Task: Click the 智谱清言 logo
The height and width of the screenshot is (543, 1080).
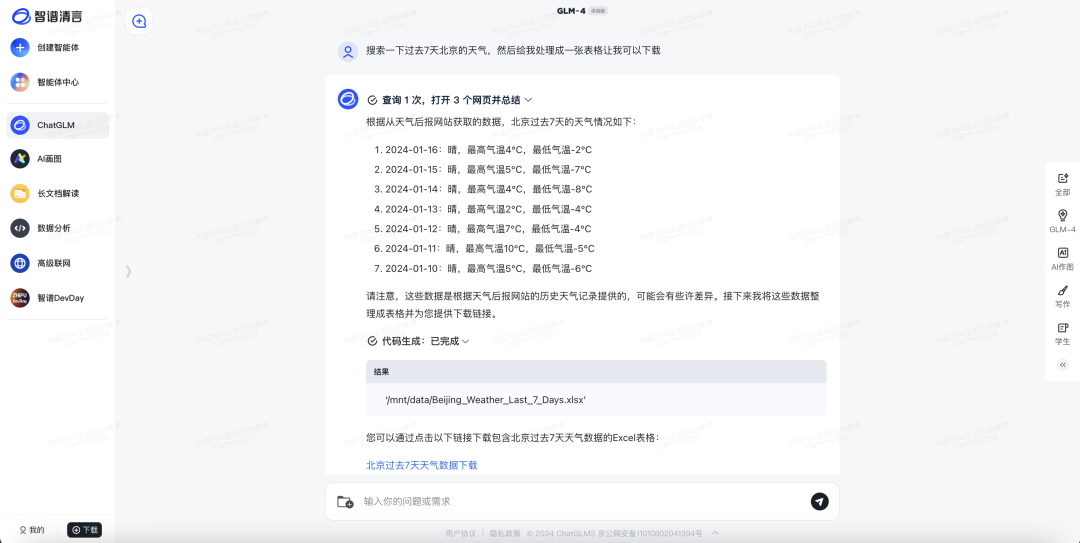Action: pyautogui.click(x=48, y=16)
